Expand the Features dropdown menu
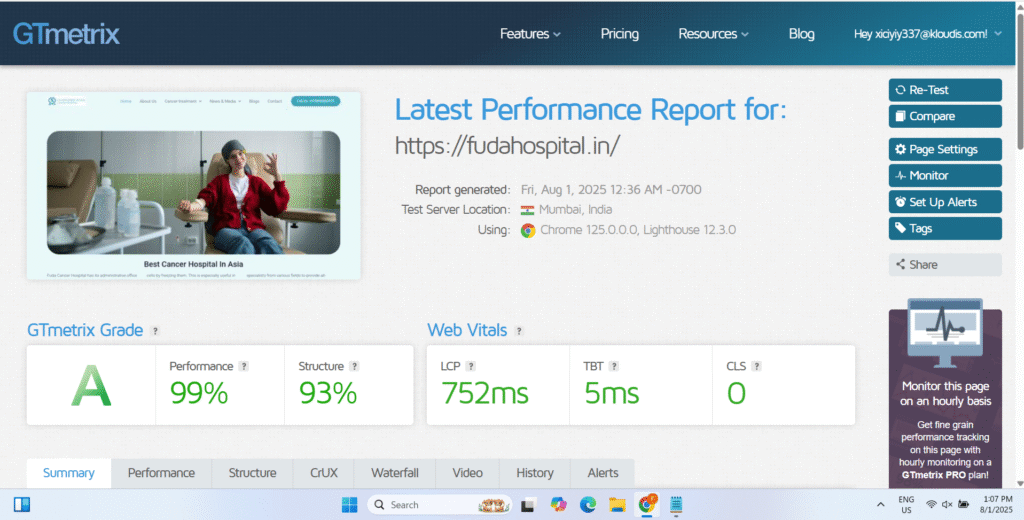 (530, 34)
